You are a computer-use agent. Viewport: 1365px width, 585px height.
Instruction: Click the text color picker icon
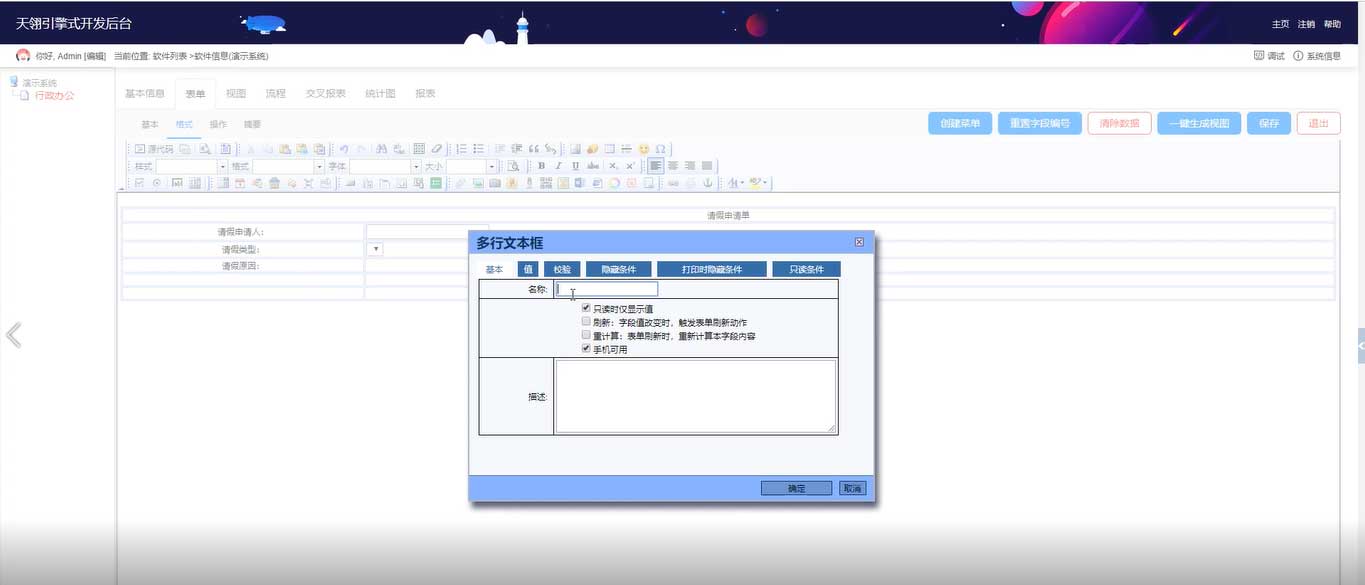(x=735, y=183)
